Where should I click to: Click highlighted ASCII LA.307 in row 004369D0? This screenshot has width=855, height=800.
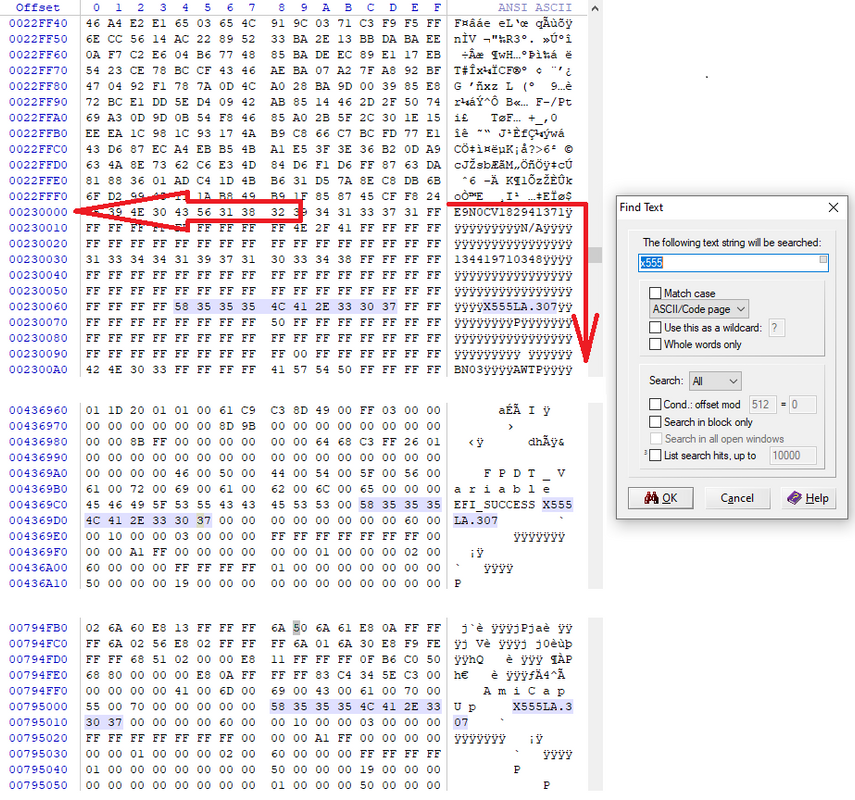(x=476, y=520)
